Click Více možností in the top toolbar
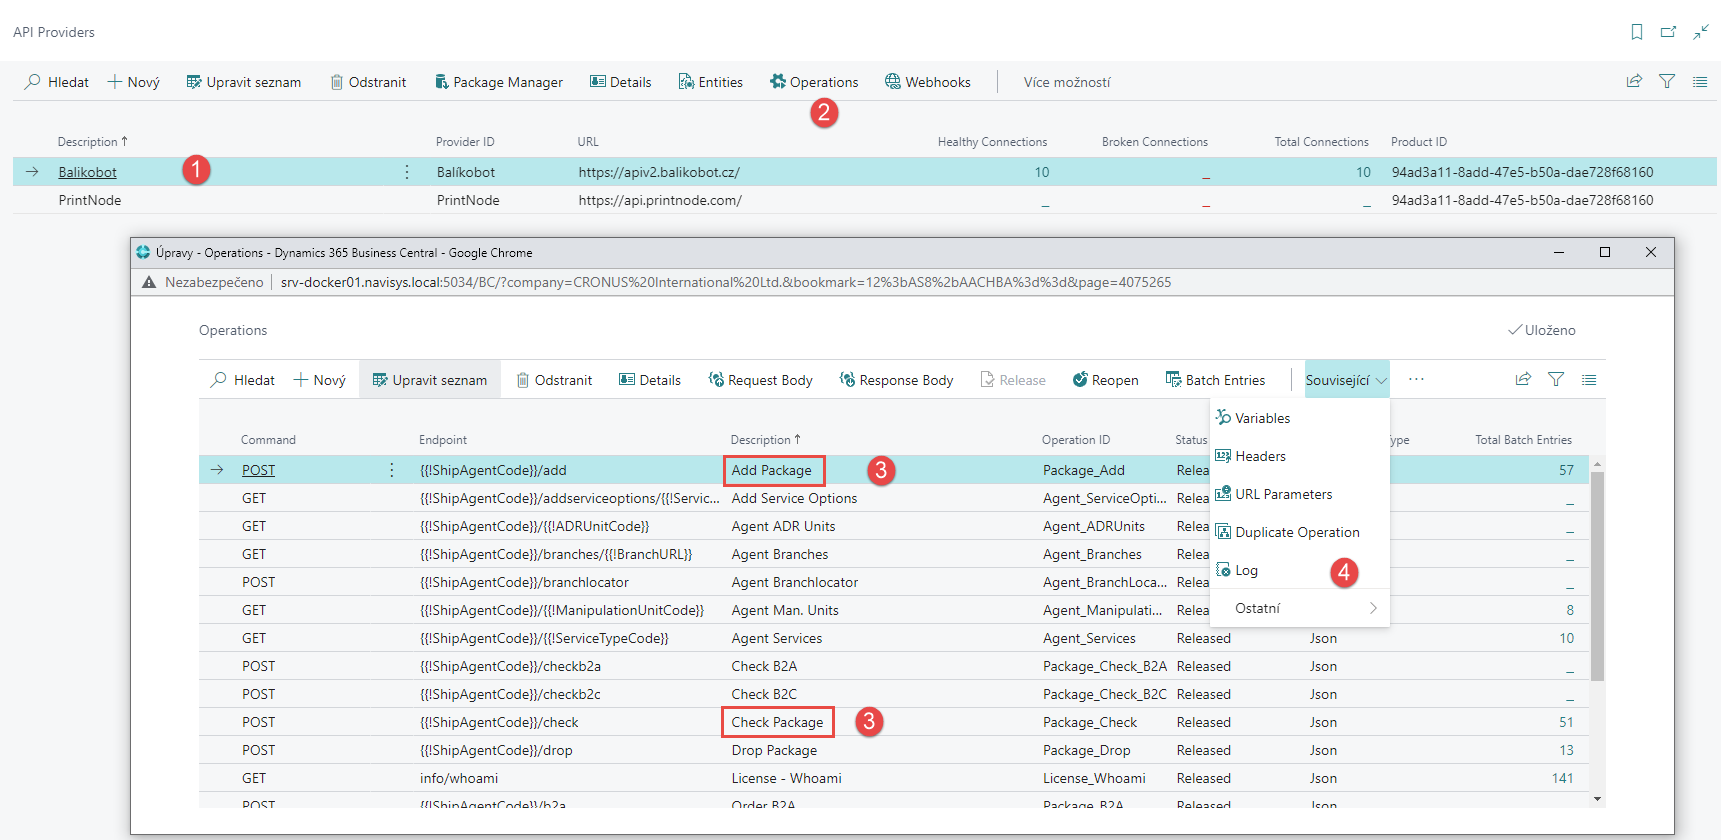Viewport: 1721px width, 840px height. [x=1066, y=82]
